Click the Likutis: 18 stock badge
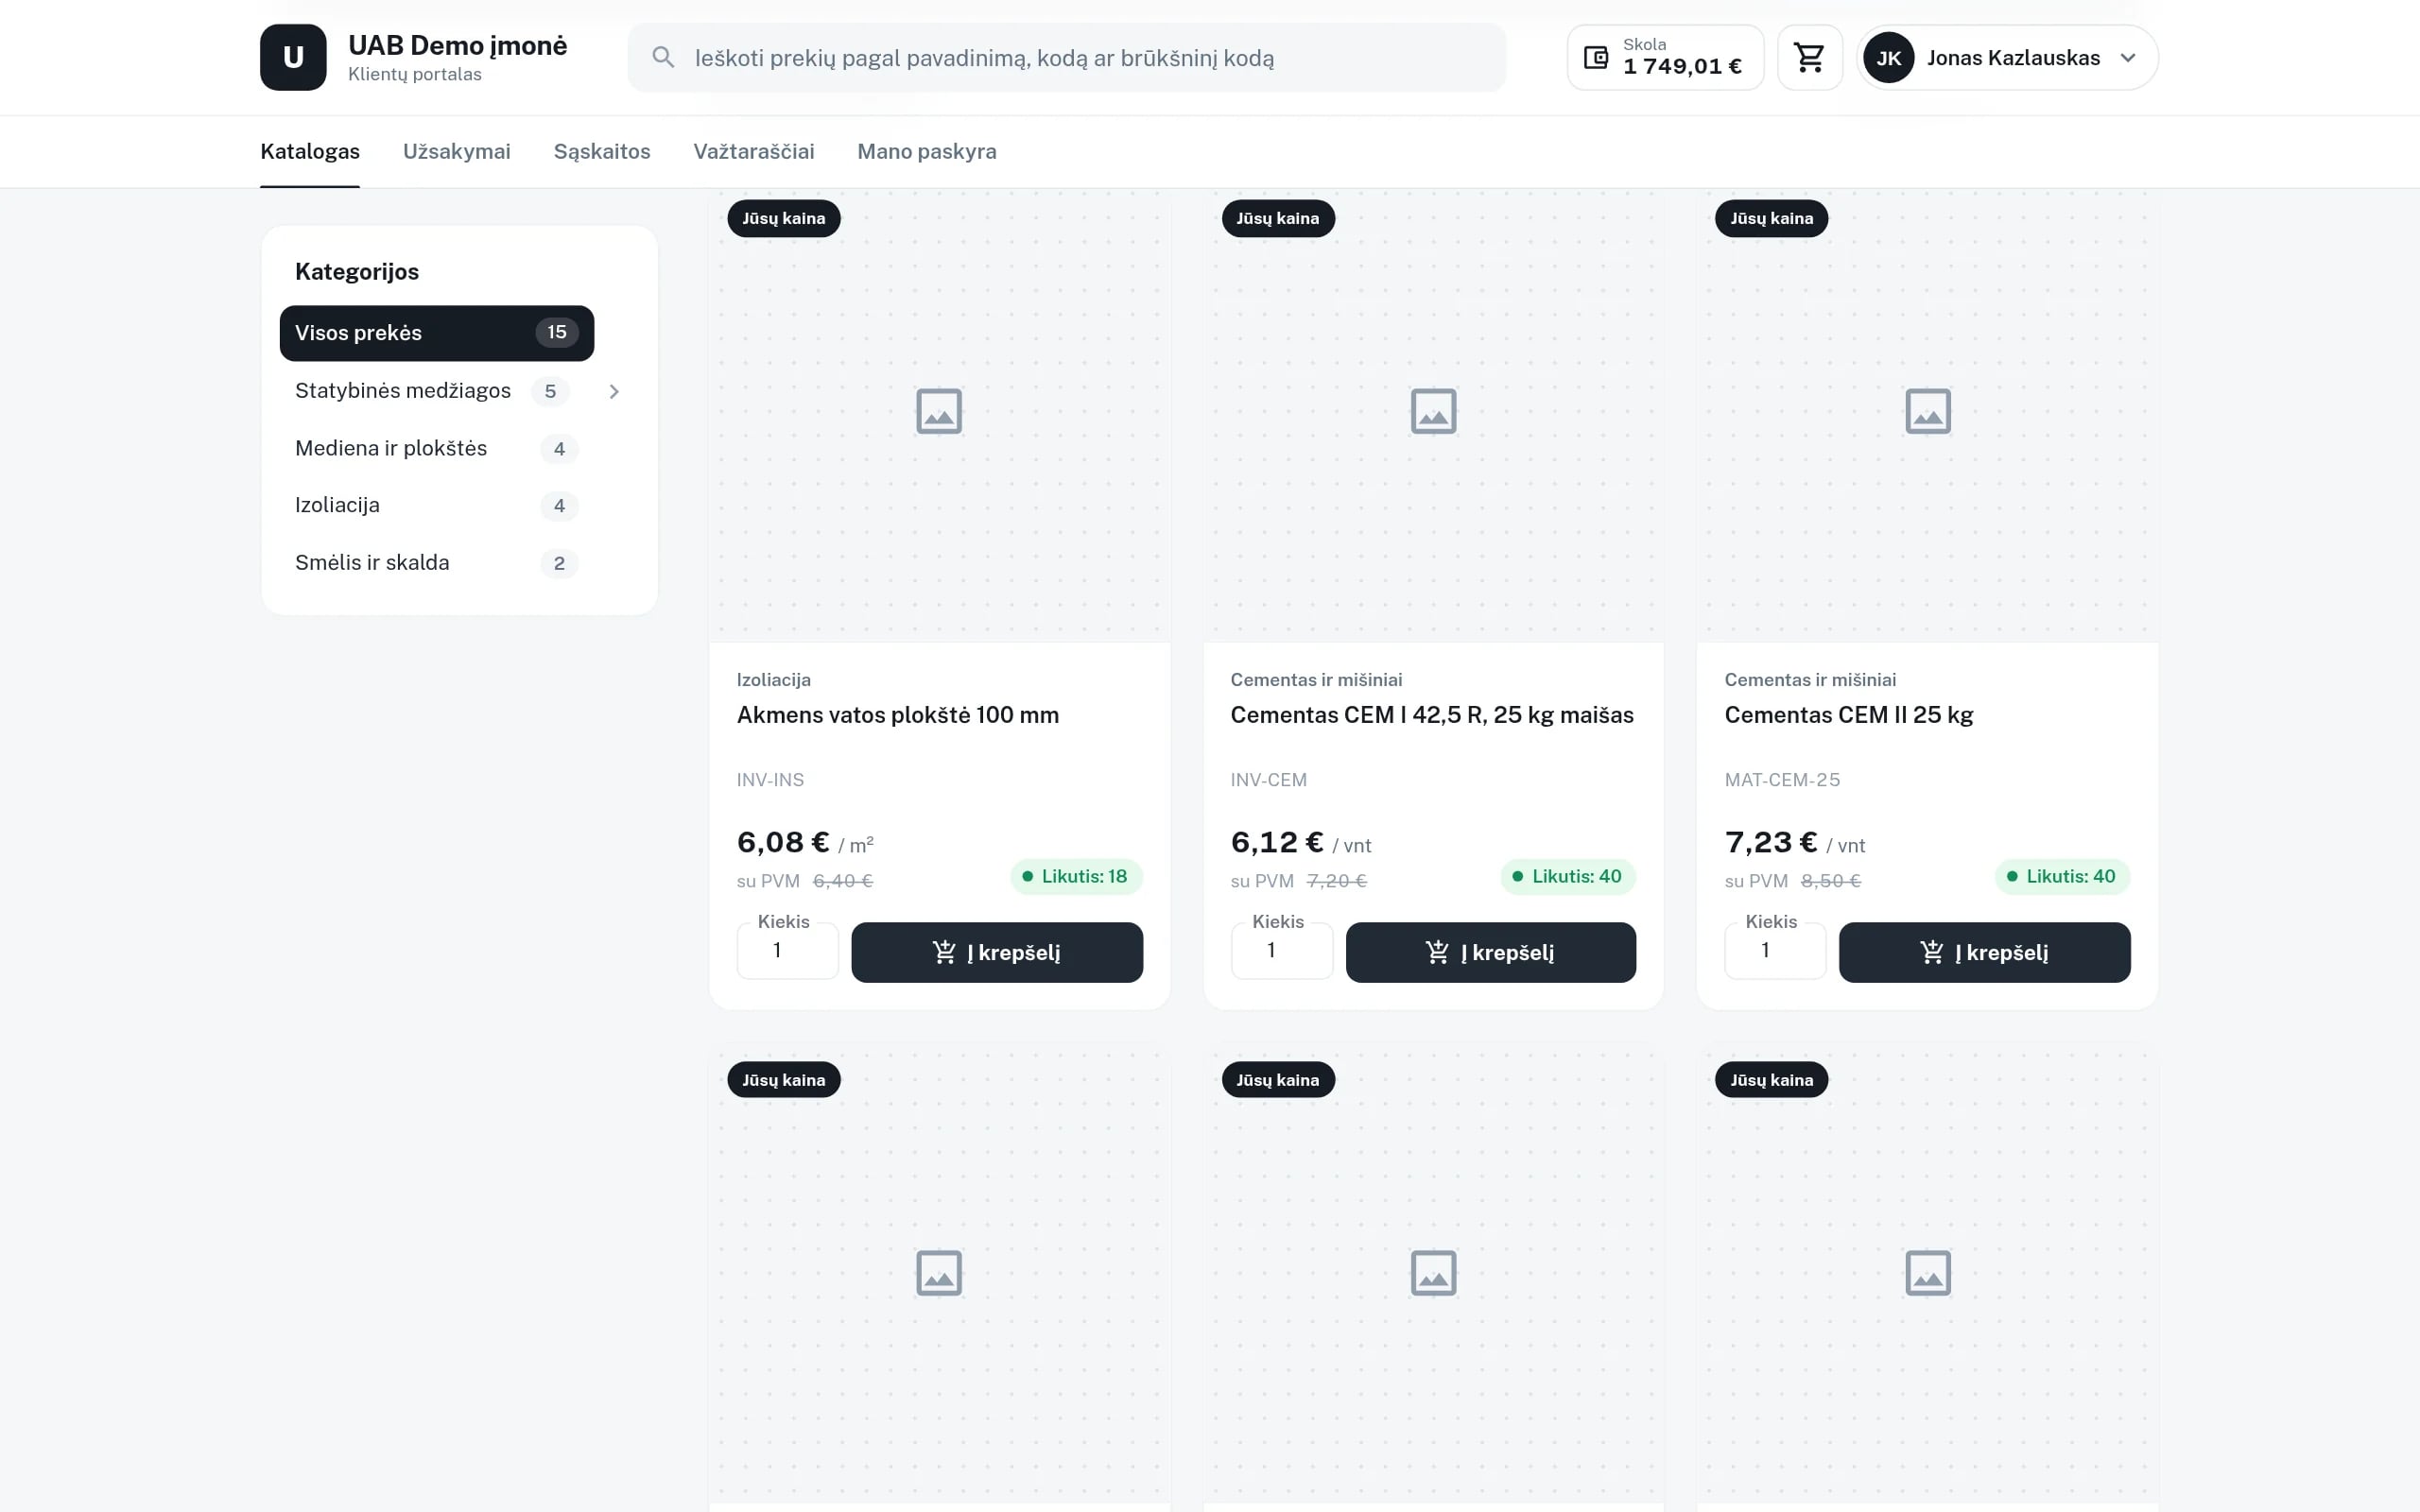The image size is (2420, 1512). click(x=1076, y=876)
